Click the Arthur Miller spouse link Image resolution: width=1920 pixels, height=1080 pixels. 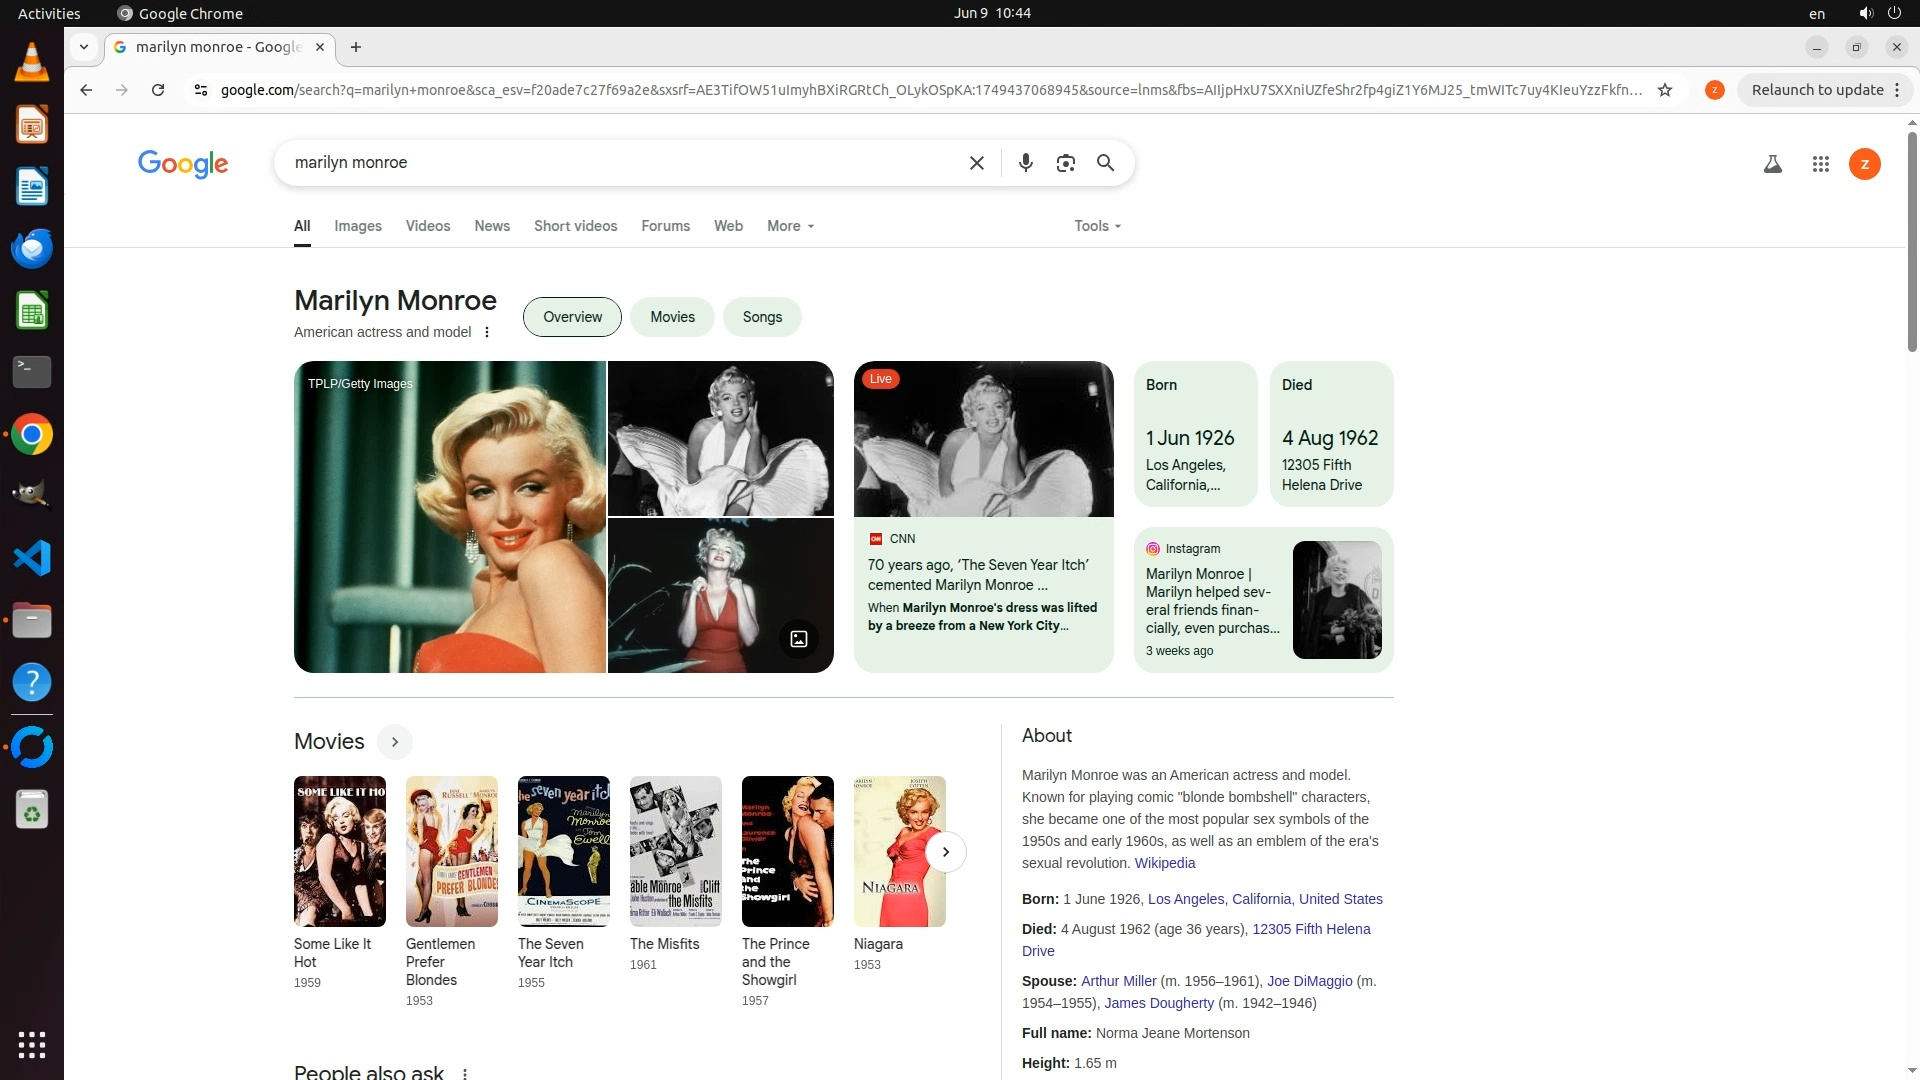tap(1118, 981)
